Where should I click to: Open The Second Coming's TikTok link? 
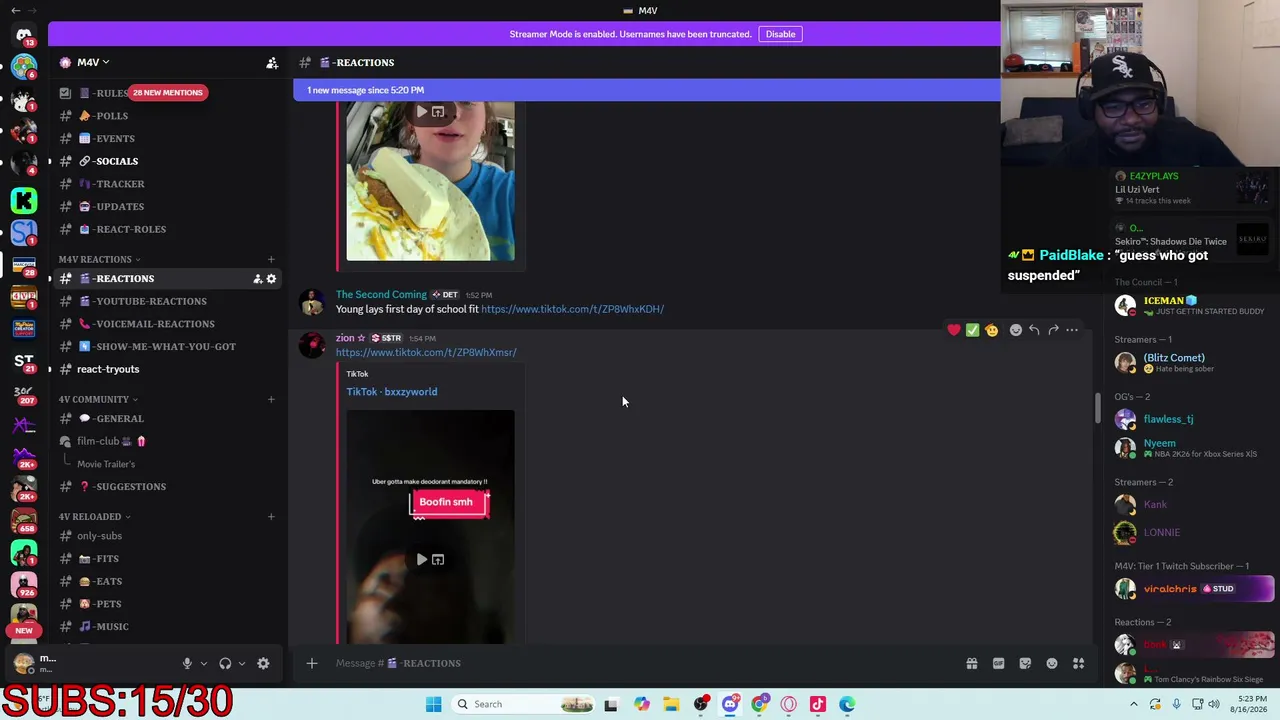(572, 309)
